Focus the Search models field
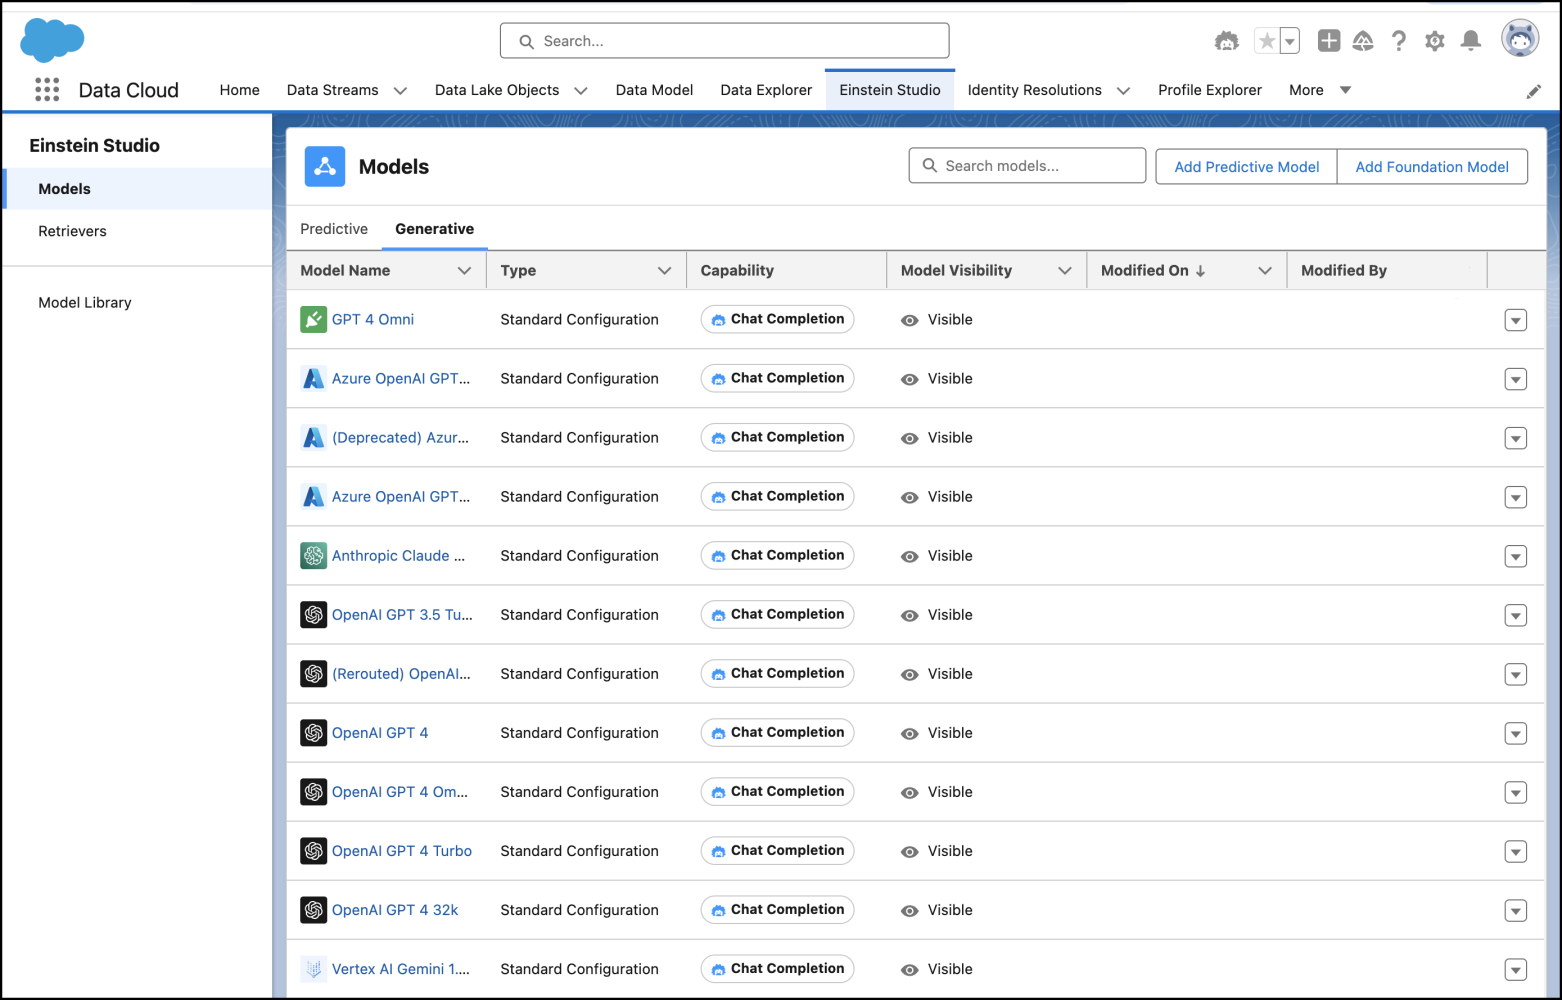Viewport: 1562px width, 1000px height. 1027,166
